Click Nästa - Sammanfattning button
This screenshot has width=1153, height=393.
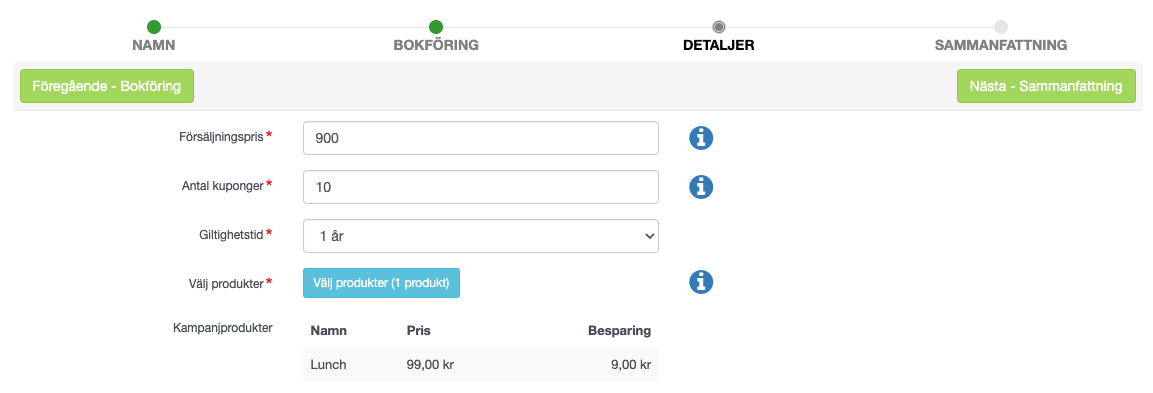pyautogui.click(x=1046, y=86)
